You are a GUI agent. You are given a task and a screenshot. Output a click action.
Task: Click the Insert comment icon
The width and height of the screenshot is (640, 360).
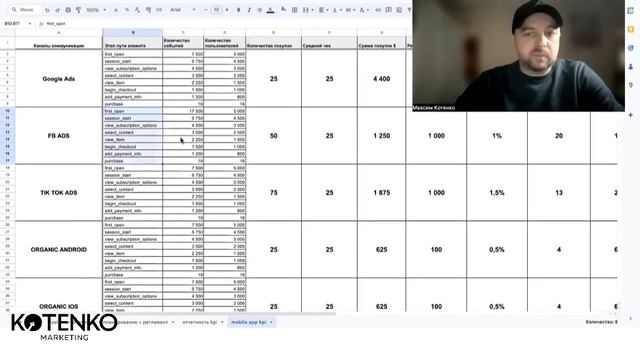pyautogui.click(x=388, y=10)
